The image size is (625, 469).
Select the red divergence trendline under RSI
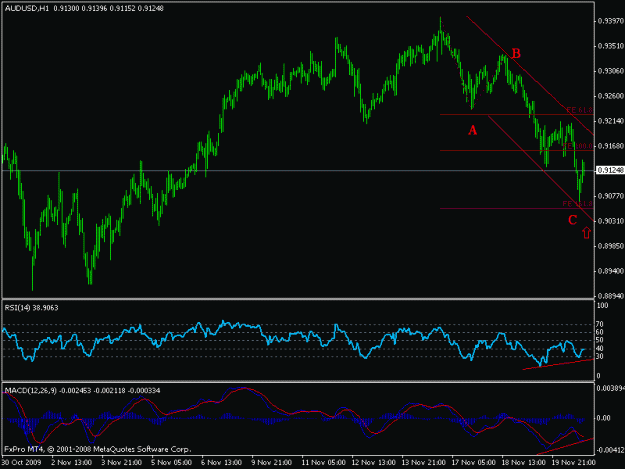click(558, 364)
